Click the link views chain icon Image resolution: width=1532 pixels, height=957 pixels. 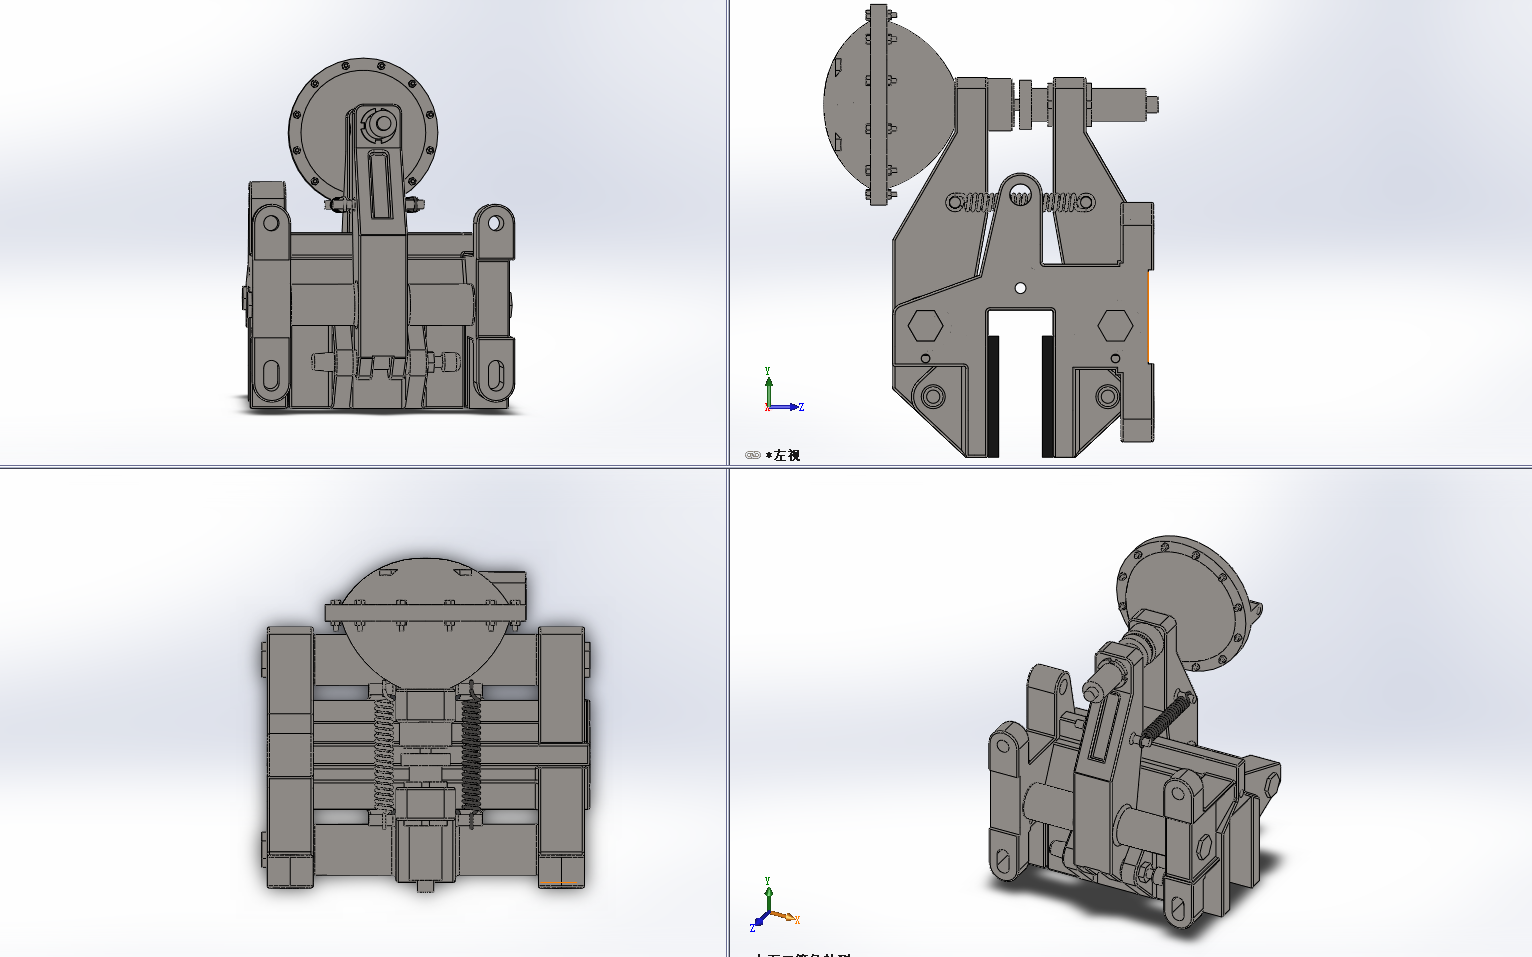[x=753, y=455]
